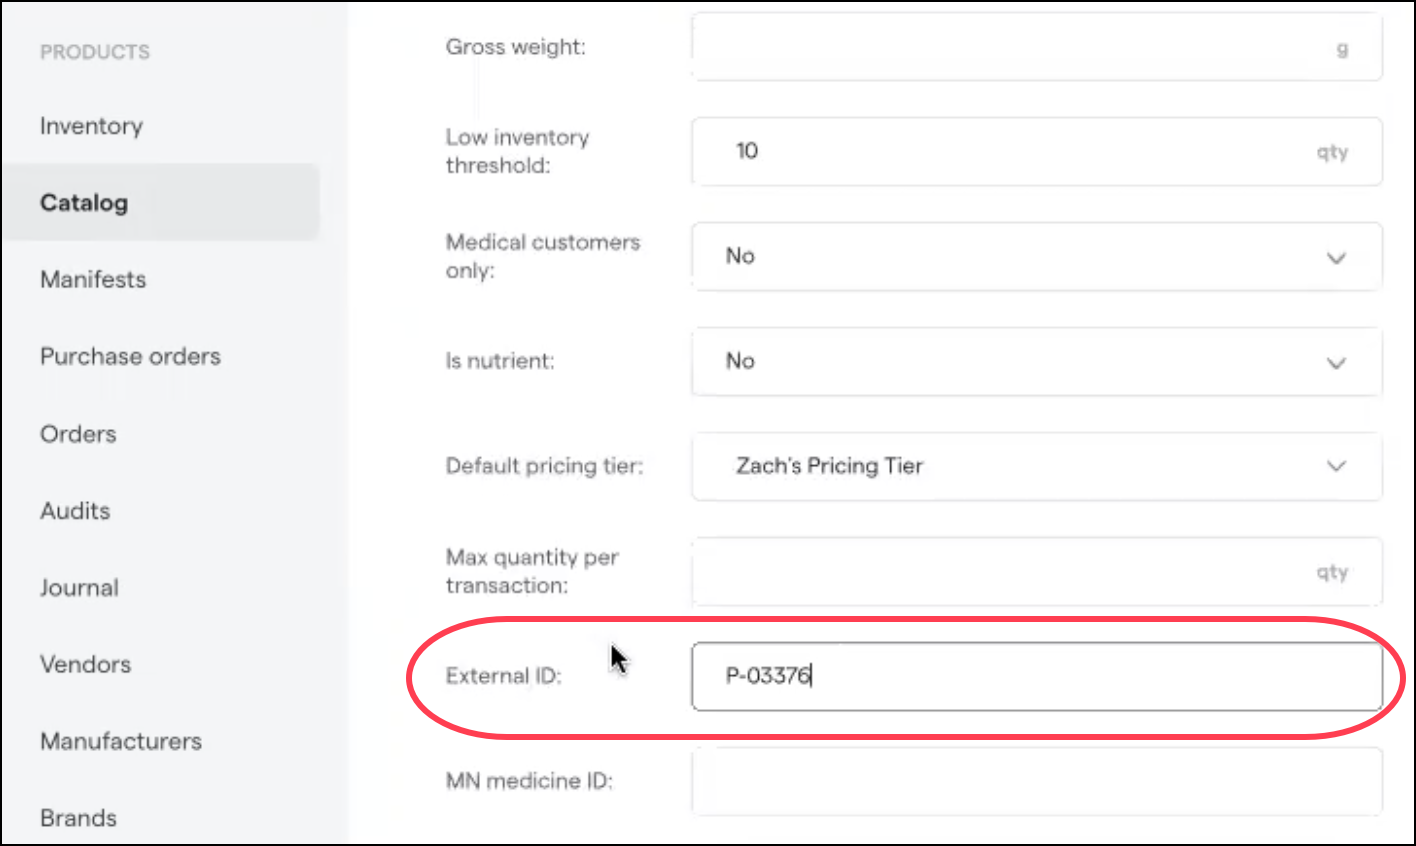Screen dimensions: 1416x846
Task: Switch to the Inventory section
Action: click(x=91, y=126)
